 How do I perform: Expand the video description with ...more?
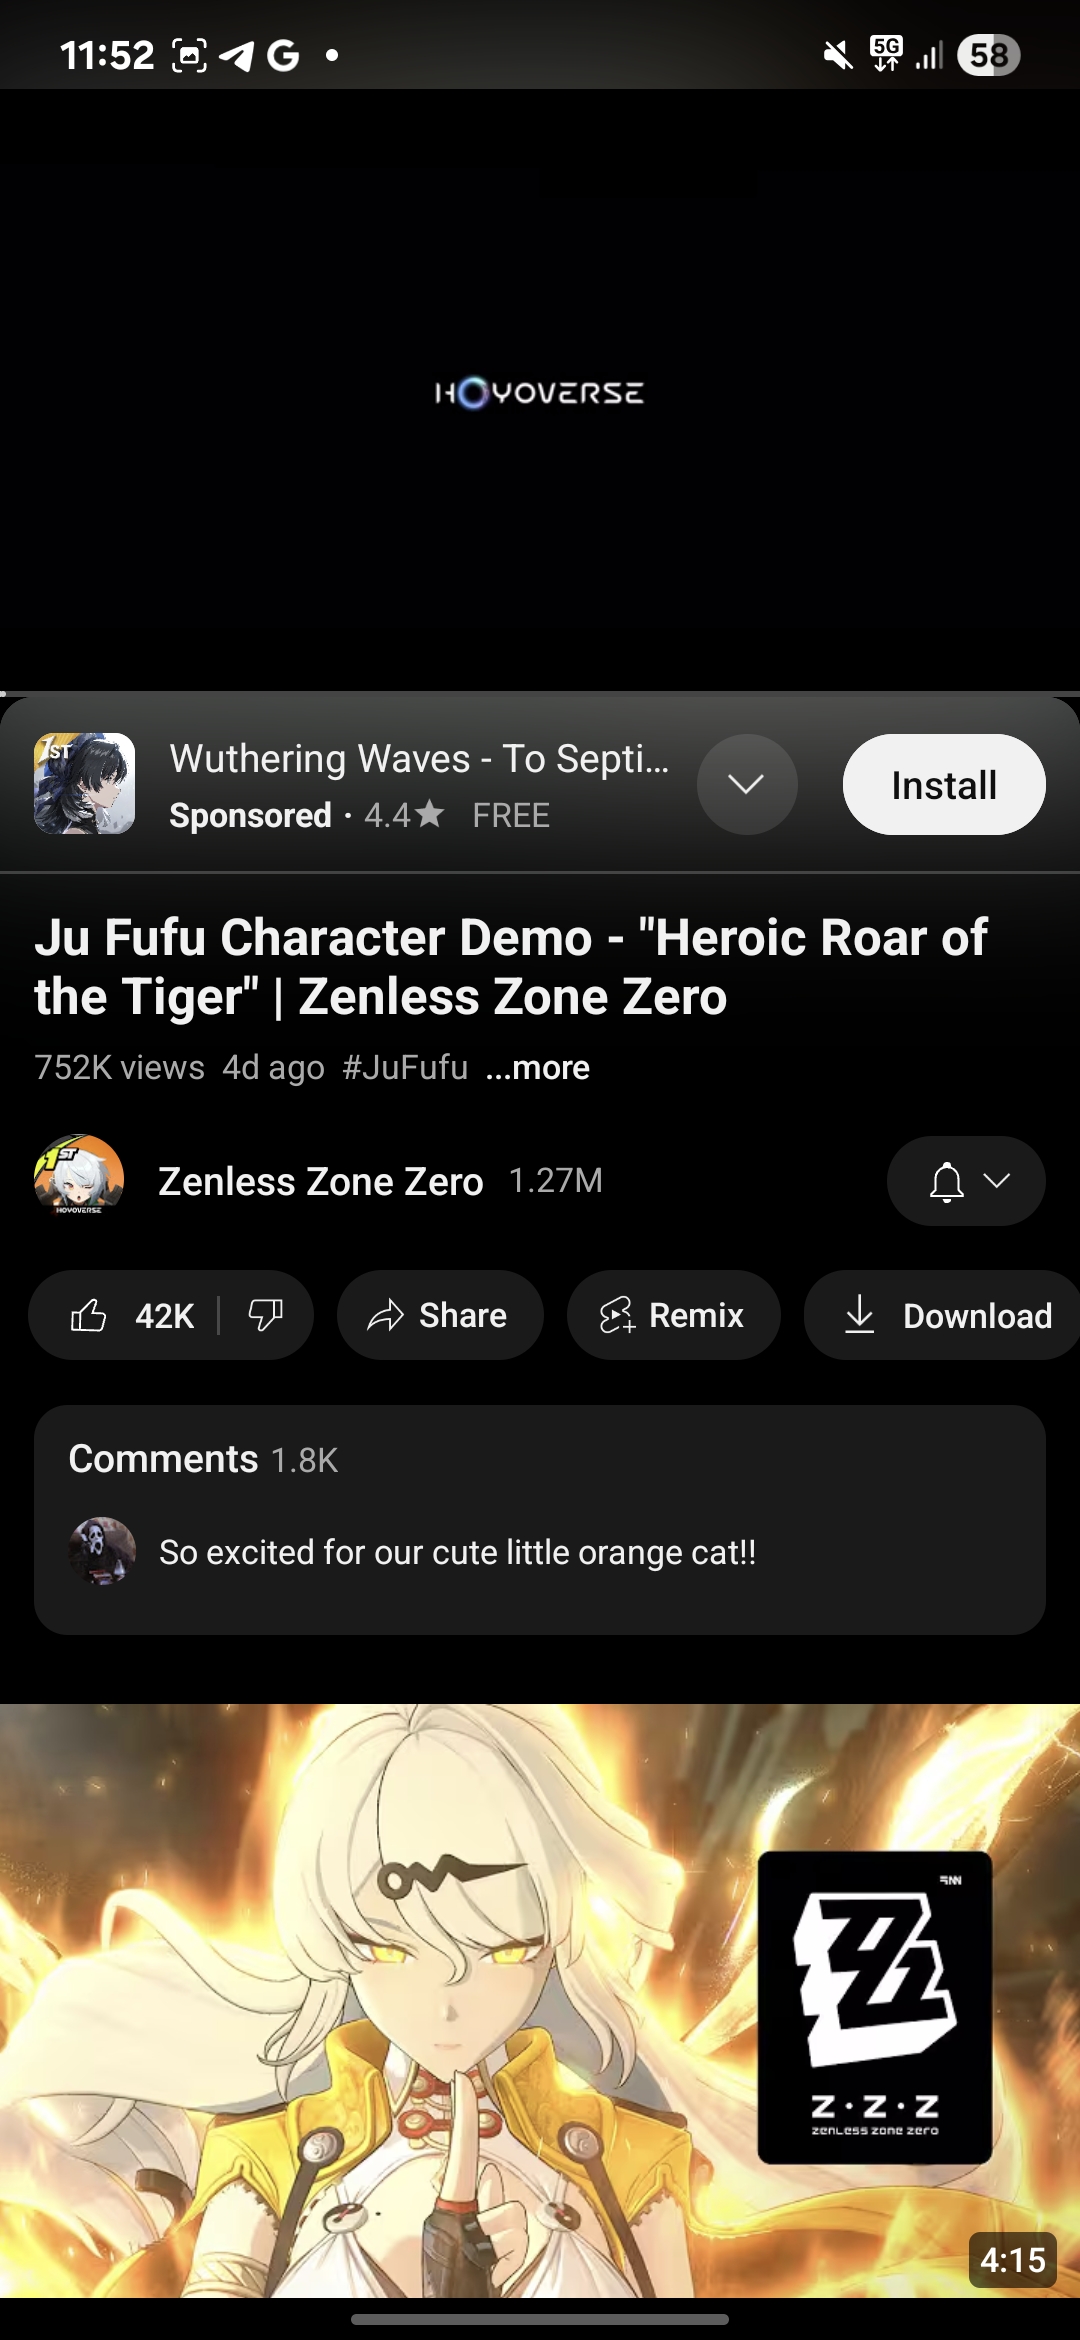tap(539, 1067)
